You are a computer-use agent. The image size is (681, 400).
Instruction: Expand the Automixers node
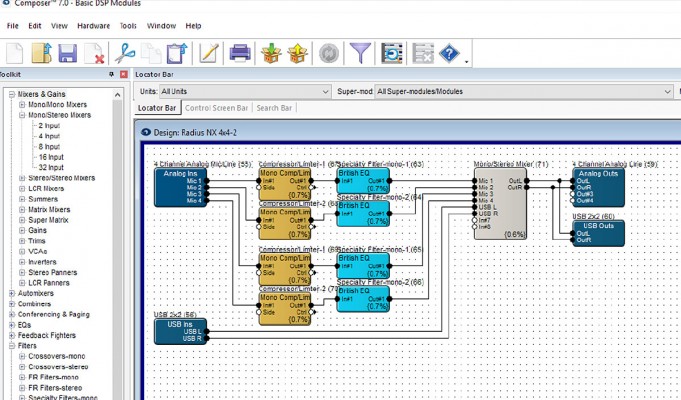(x=12, y=294)
